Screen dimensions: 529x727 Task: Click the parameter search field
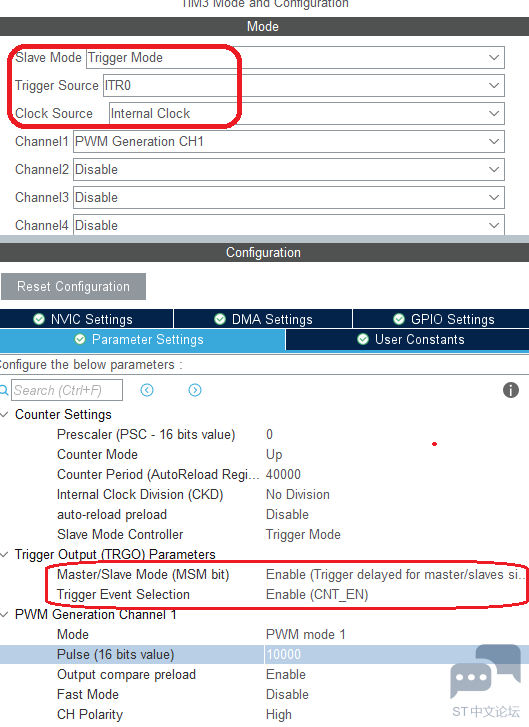click(x=67, y=390)
